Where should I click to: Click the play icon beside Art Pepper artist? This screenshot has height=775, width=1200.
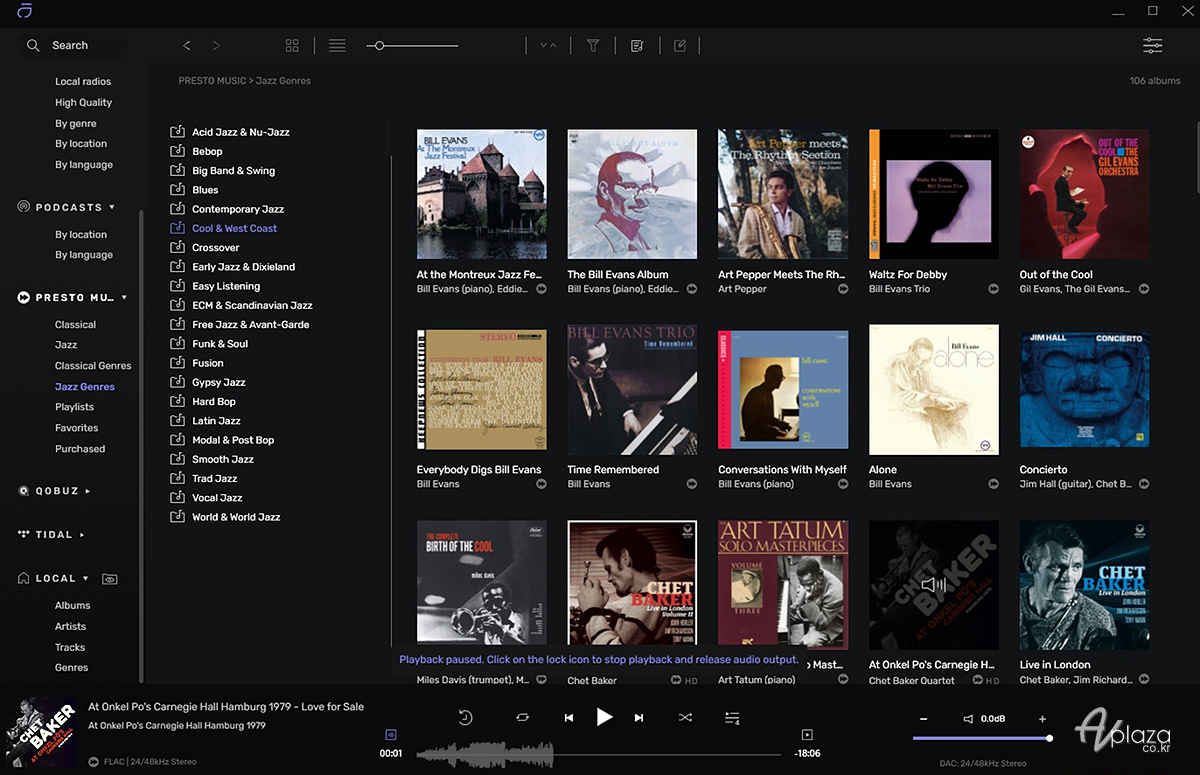pyautogui.click(x=843, y=289)
